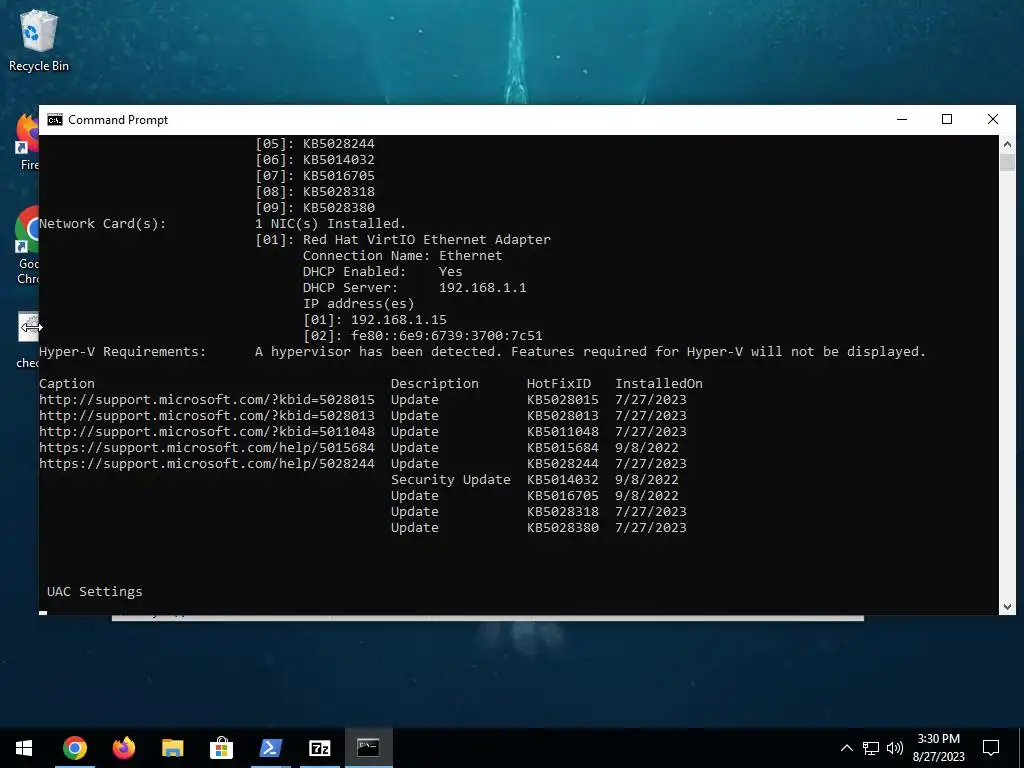Screen dimensions: 1024x768
Task: Click KB5028318 in the hotfix table
Action: (563, 512)
